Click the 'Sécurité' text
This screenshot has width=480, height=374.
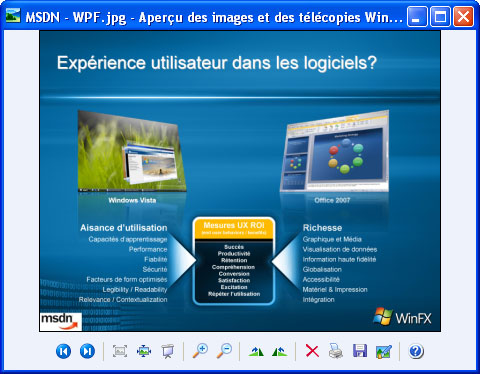click(155, 269)
